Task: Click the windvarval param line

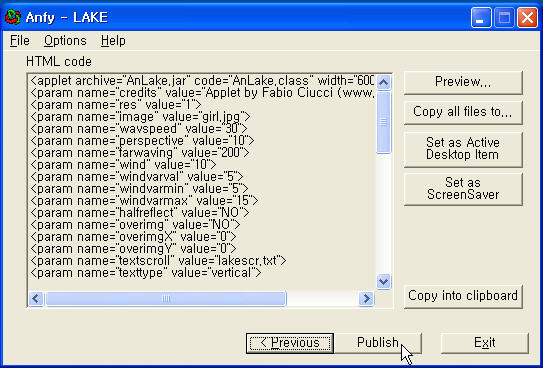Action: click(x=137, y=177)
